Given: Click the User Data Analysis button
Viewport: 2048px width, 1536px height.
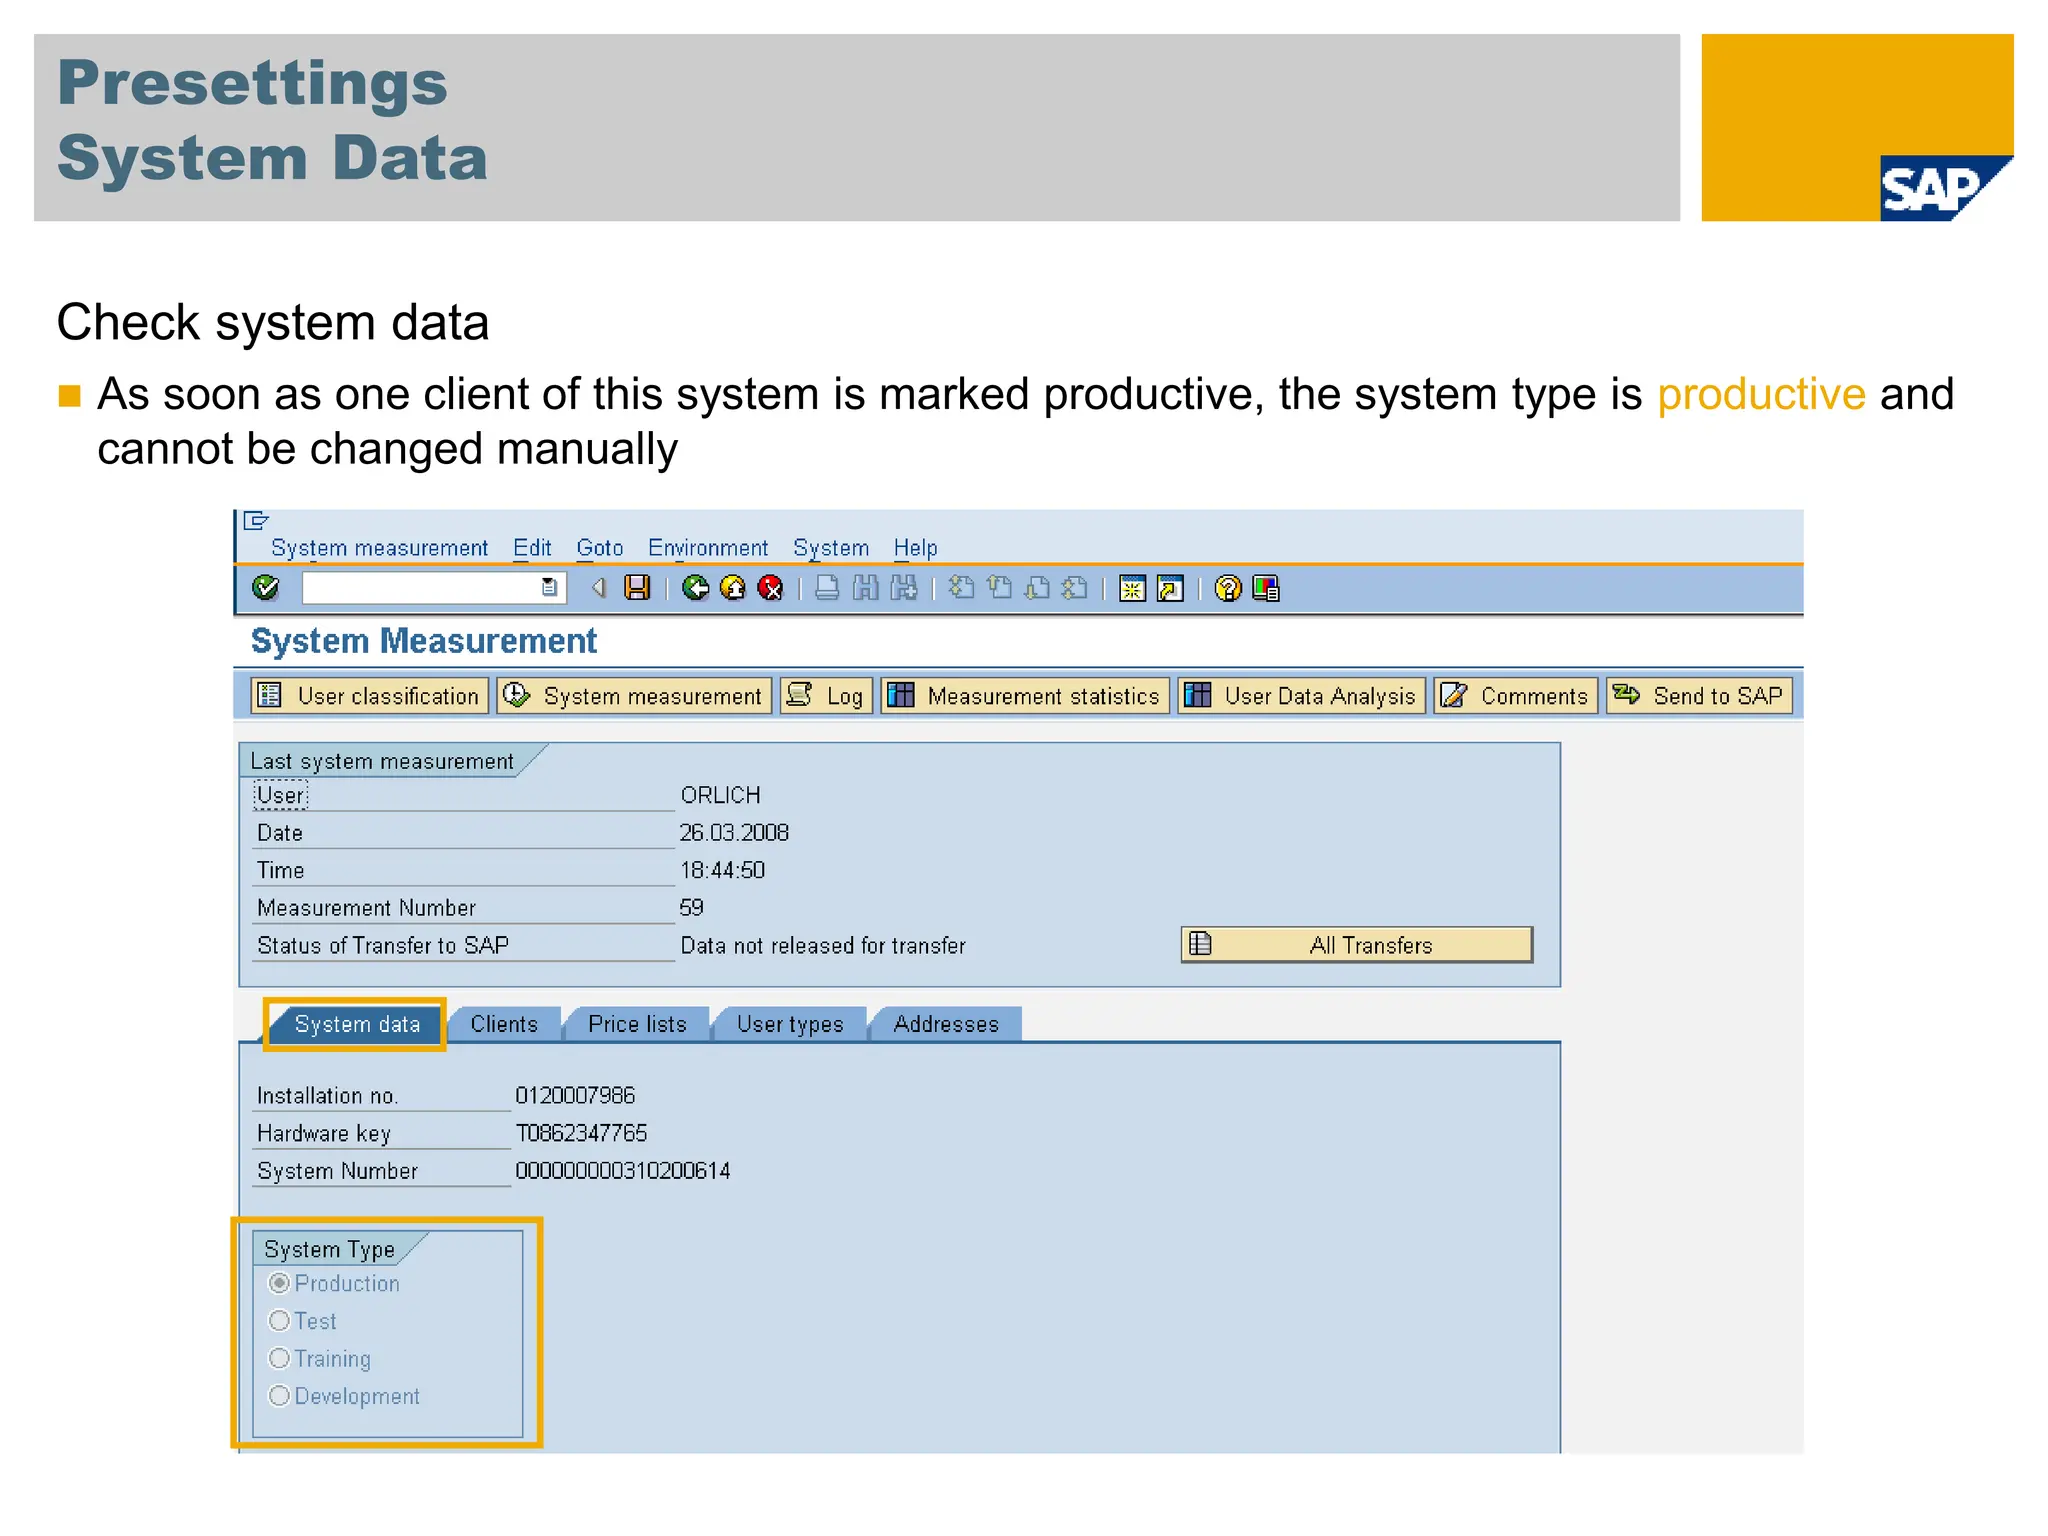Looking at the screenshot, I should pyautogui.click(x=1302, y=696).
